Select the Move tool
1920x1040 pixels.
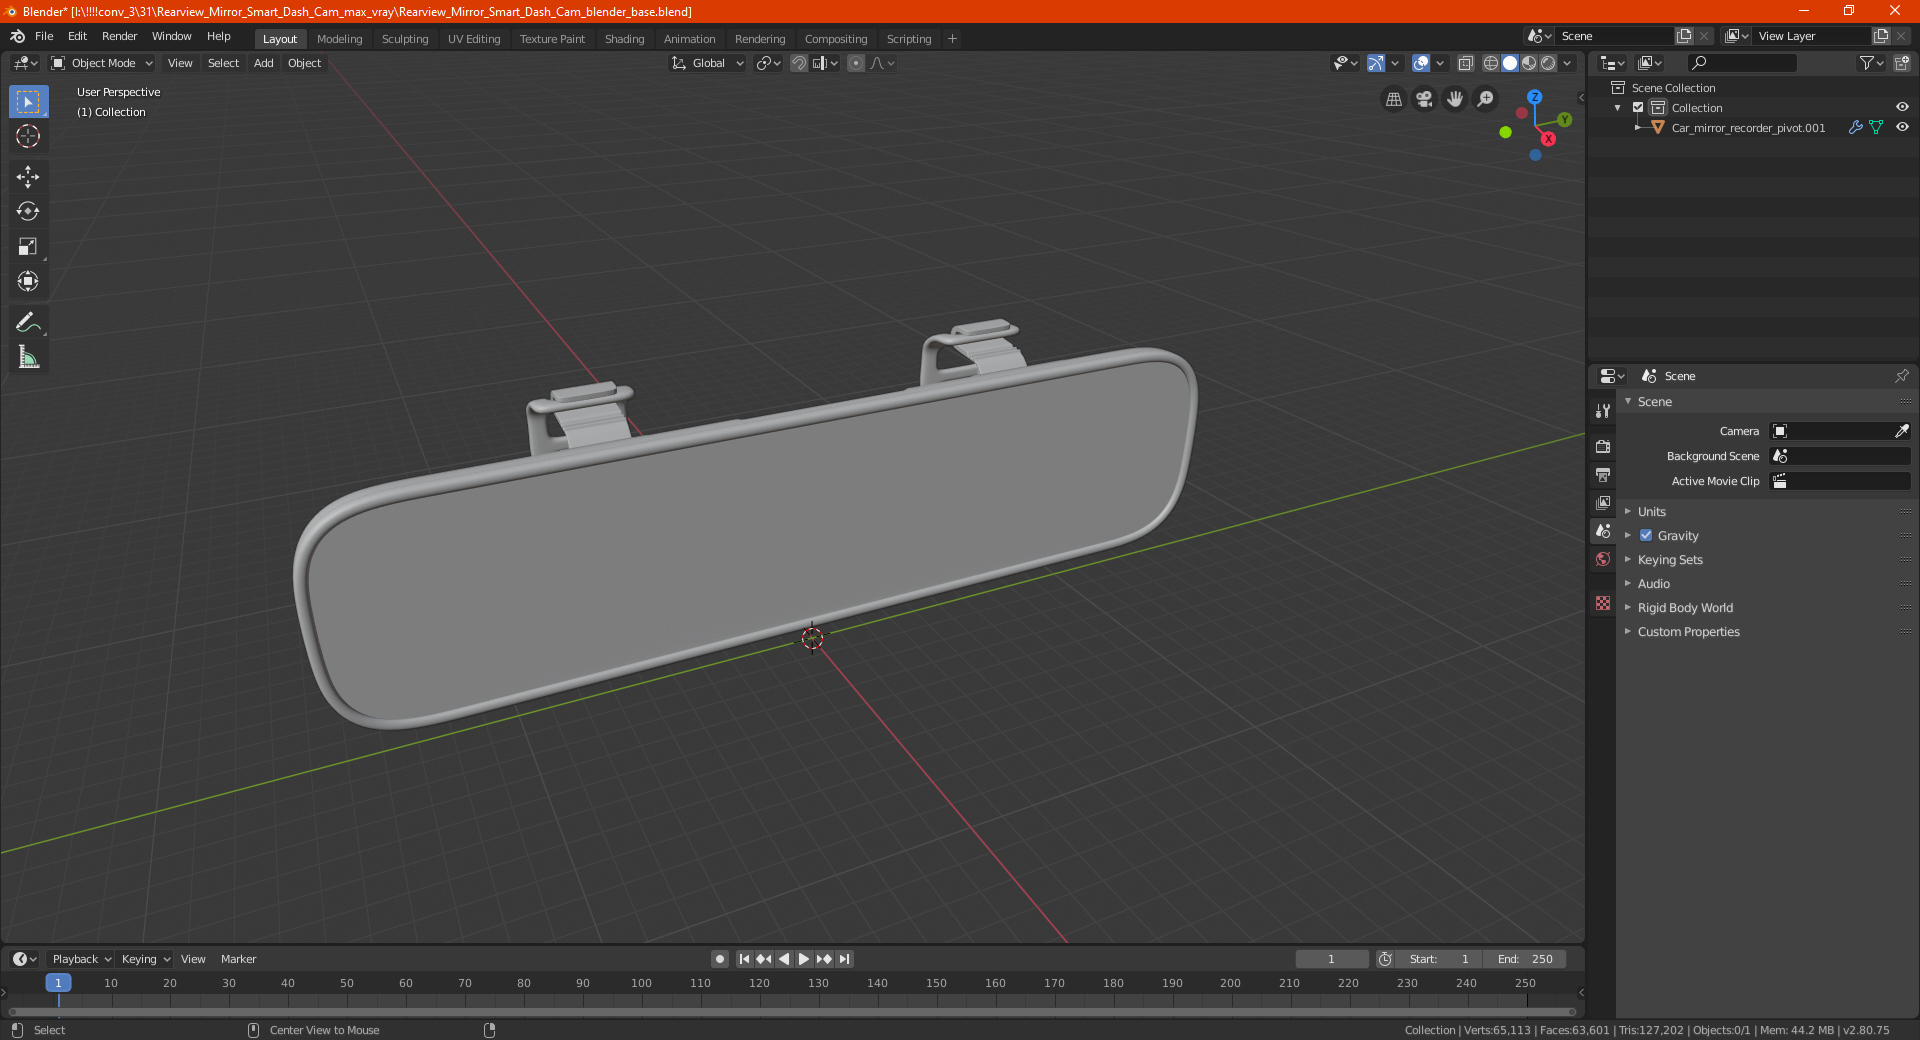[28, 177]
